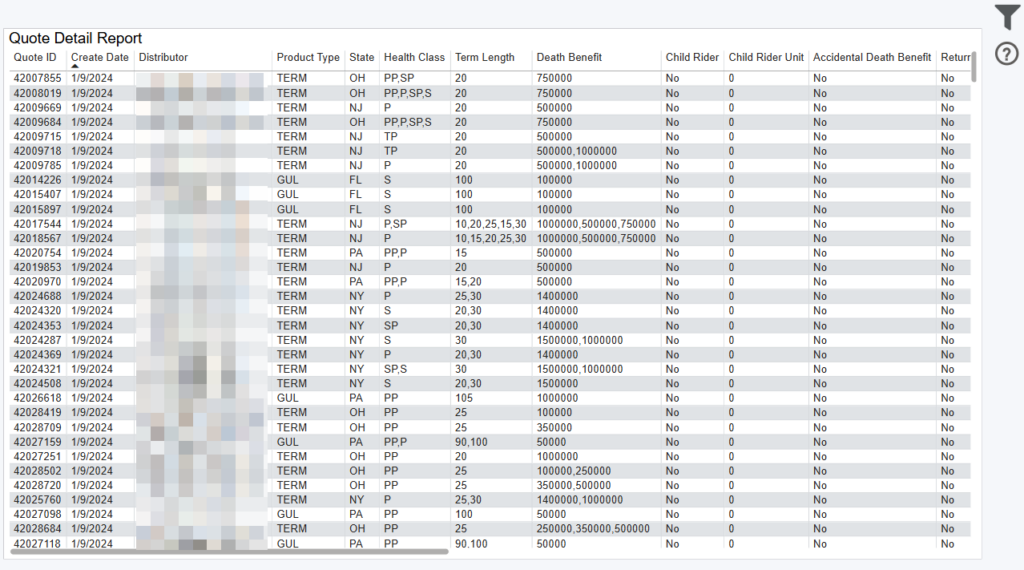
Task: Select the Term Length column header
Action: pyautogui.click(x=484, y=57)
